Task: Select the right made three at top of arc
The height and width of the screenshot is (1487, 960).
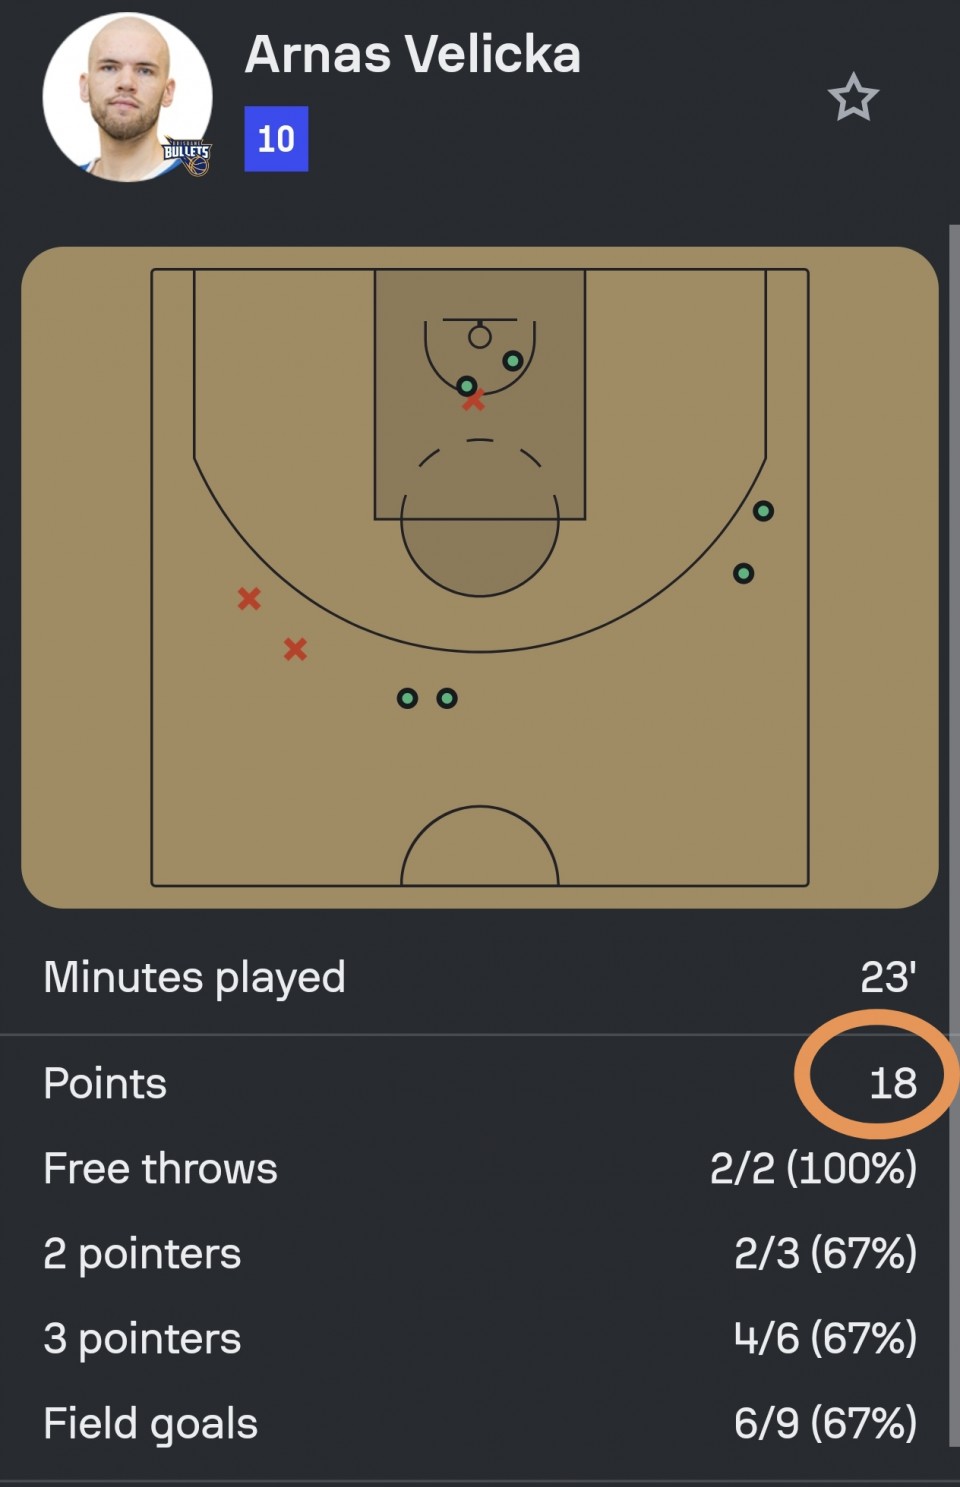Action: tap(447, 698)
